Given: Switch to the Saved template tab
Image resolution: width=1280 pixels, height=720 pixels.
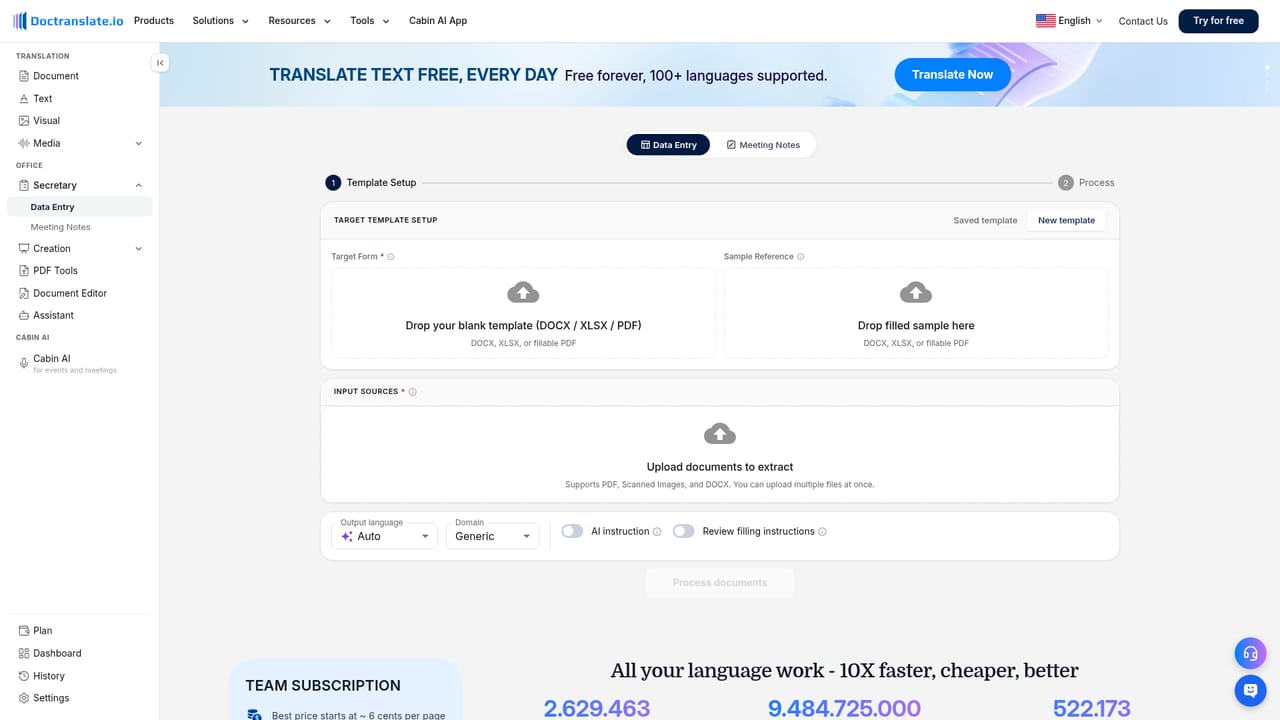Looking at the screenshot, I should click(x=985, y=220).
